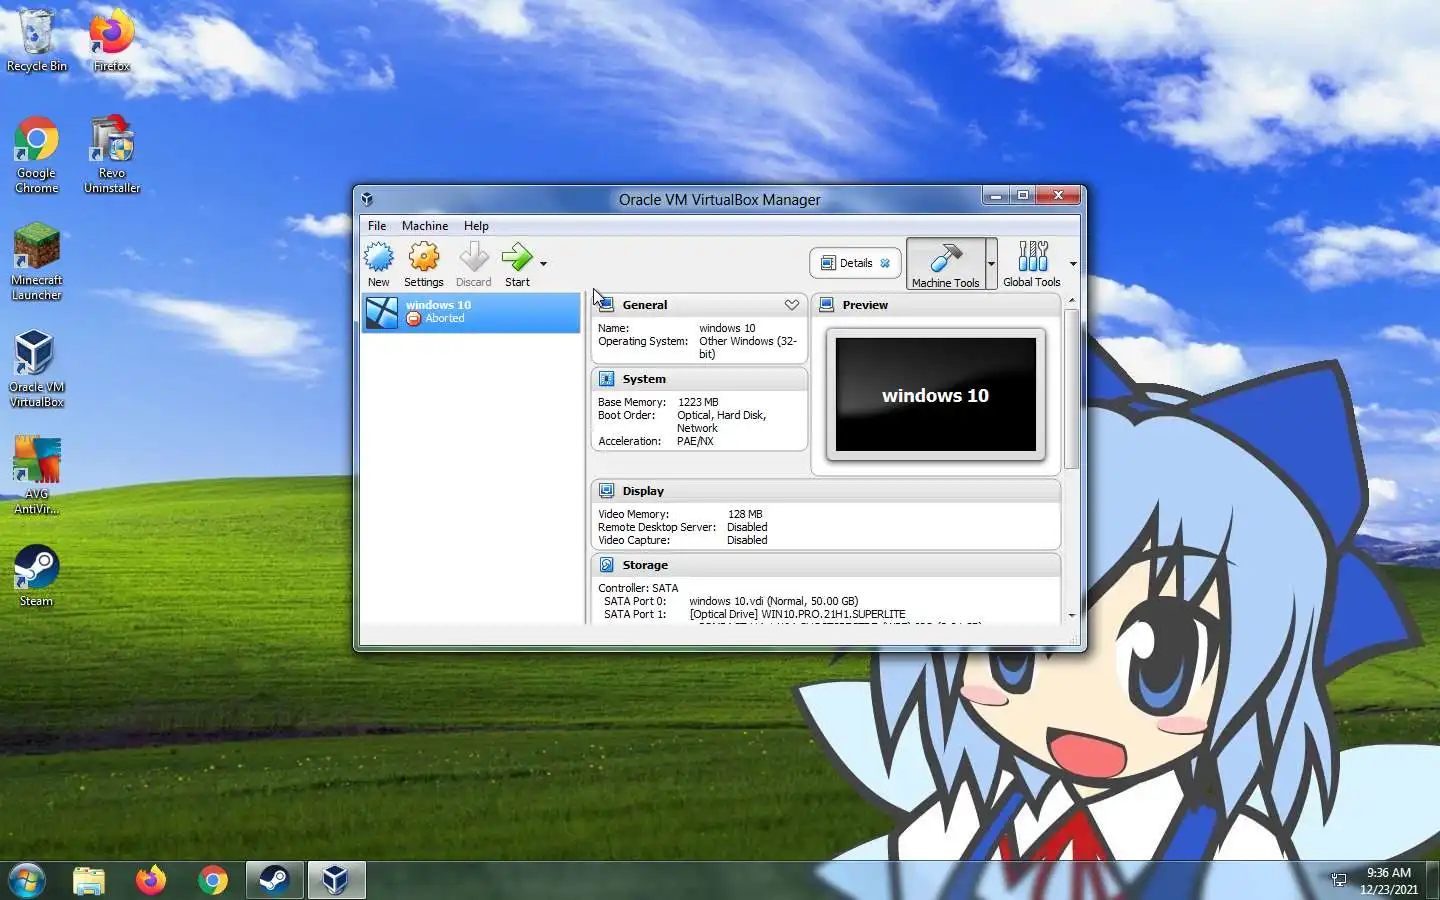
Task: Open the dropdown arrow next to Start
Action: pyautogui.click(x=543, y=264)
